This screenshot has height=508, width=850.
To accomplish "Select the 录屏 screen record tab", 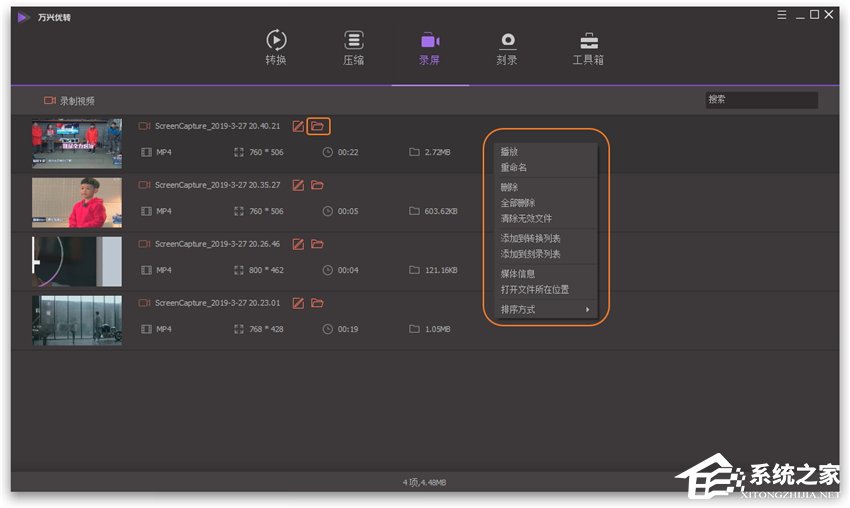I will click(x=430, y=48).
